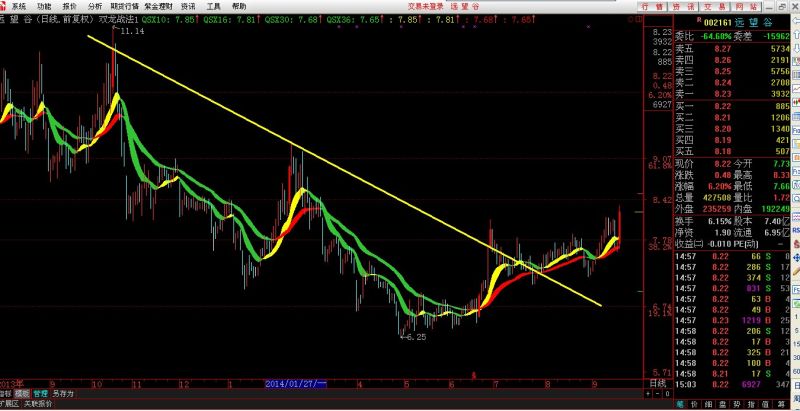Open the 分析 menu
The width and height of the screenshot is (800, 411).
tap(95, 6)
